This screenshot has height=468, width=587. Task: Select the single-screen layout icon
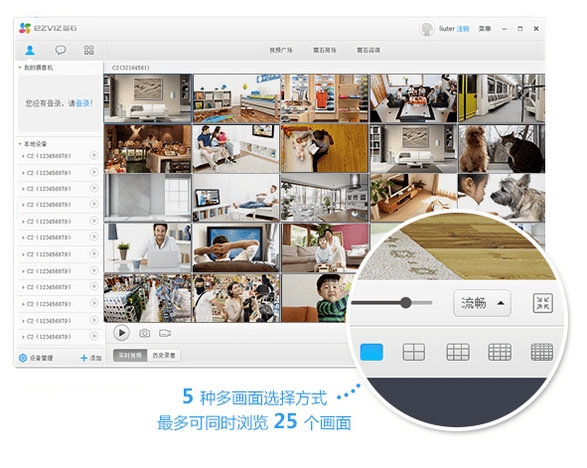click(371, 352)
